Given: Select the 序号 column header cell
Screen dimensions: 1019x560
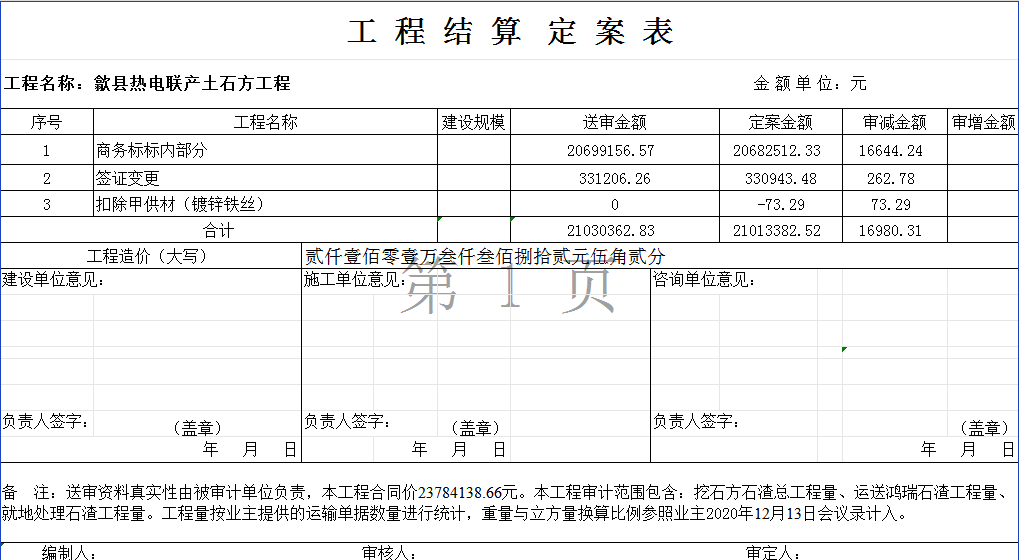Looking at the screenshot, I should click(x=47, y=122).
